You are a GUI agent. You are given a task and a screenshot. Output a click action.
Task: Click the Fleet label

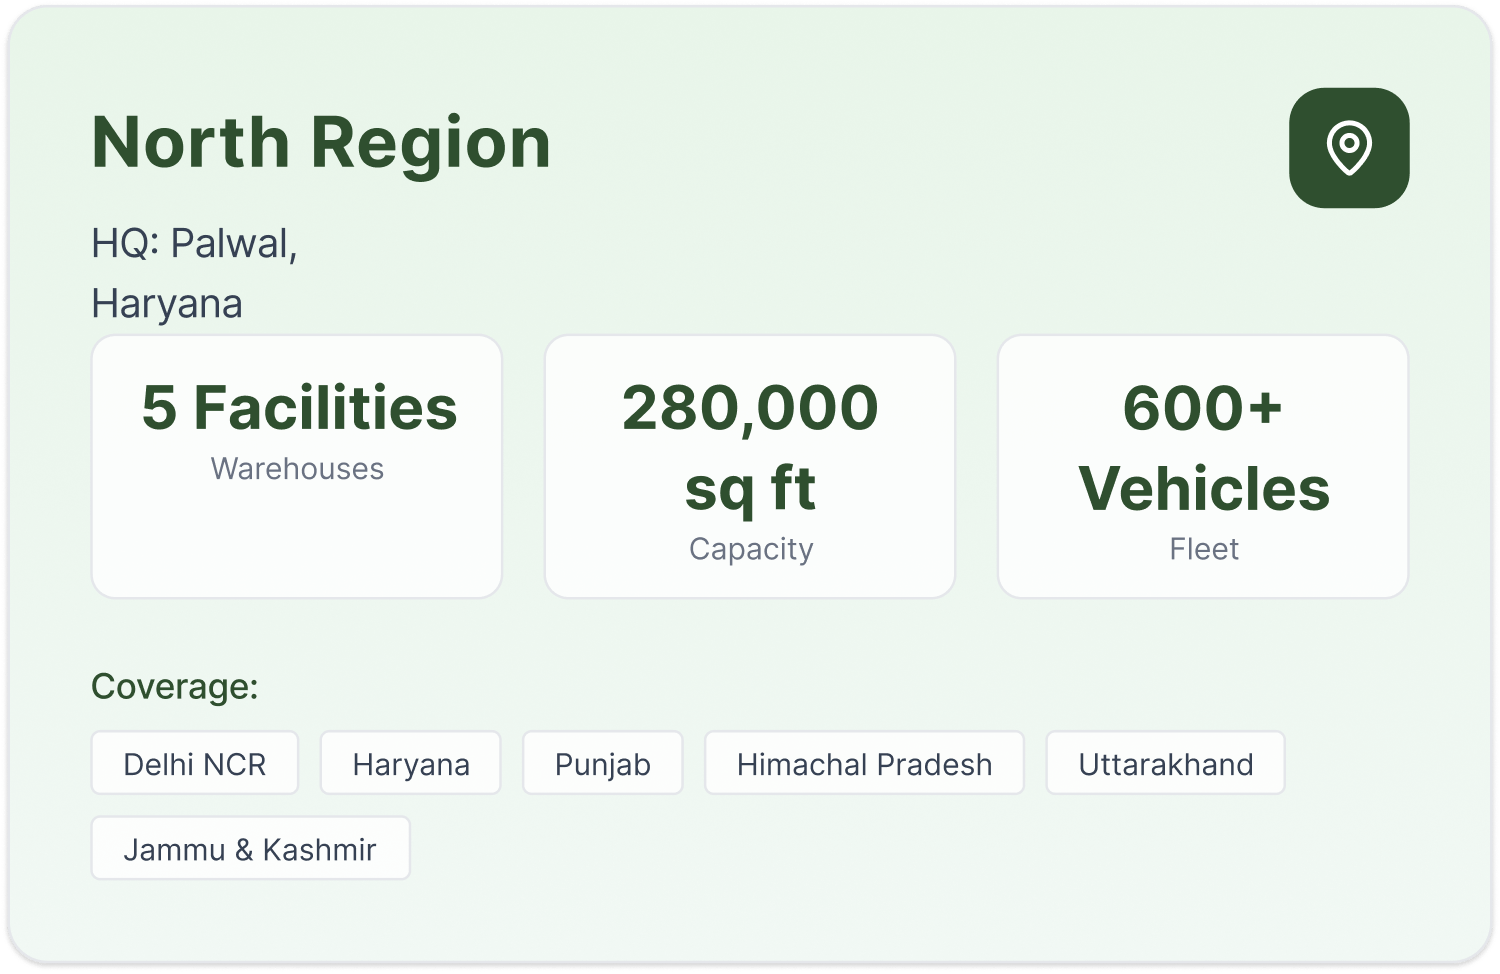click(1204, 549)
